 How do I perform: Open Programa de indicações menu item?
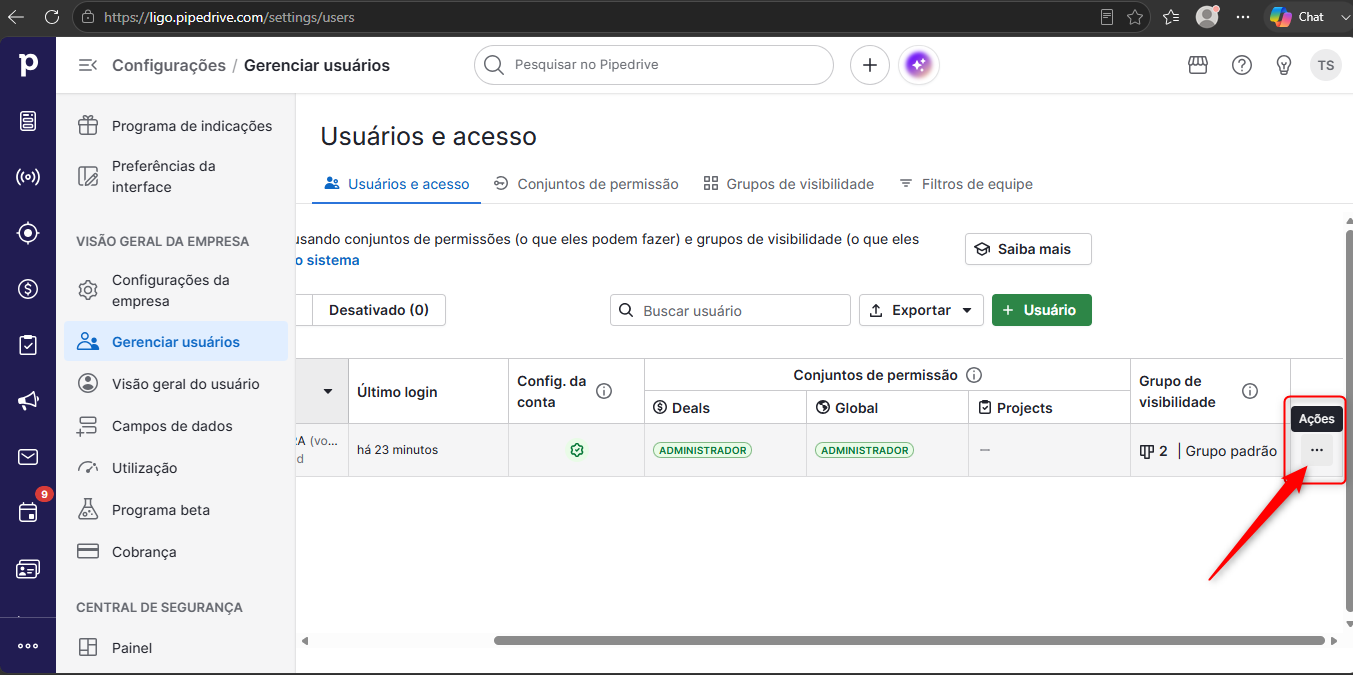176,126
